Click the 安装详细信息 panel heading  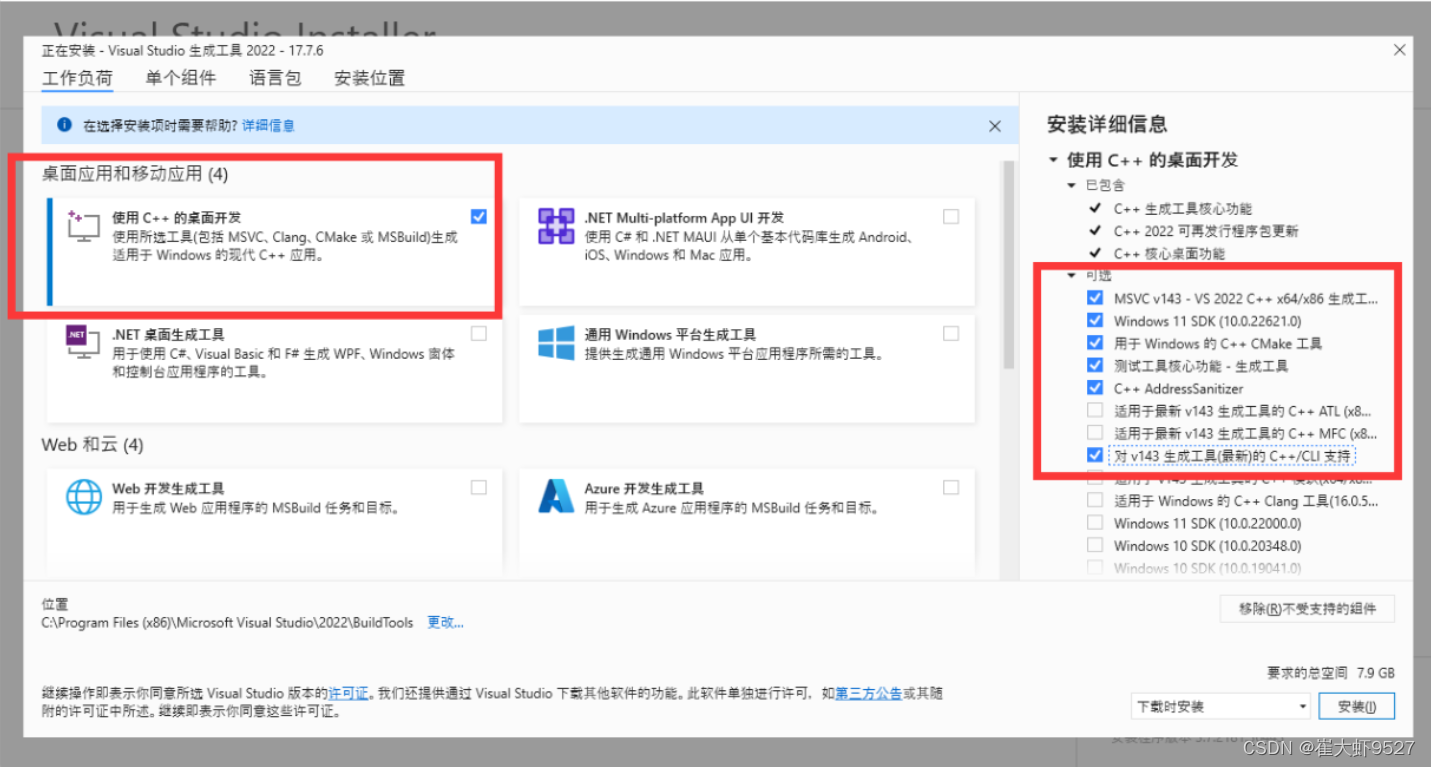(1107, 124)
